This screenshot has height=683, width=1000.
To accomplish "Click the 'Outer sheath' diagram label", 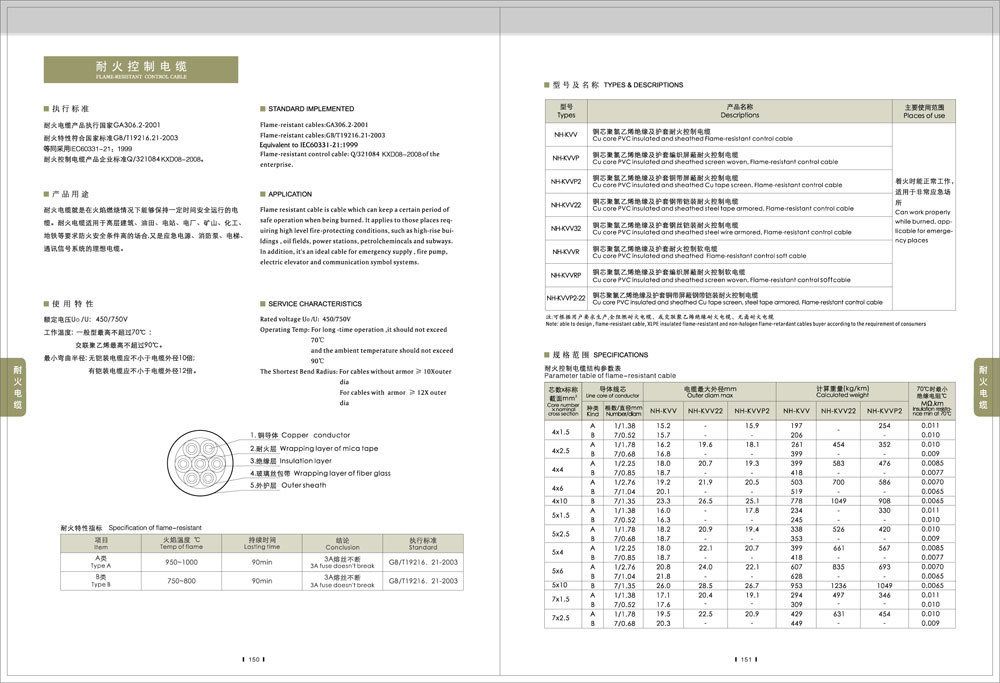I will [304, 485].
